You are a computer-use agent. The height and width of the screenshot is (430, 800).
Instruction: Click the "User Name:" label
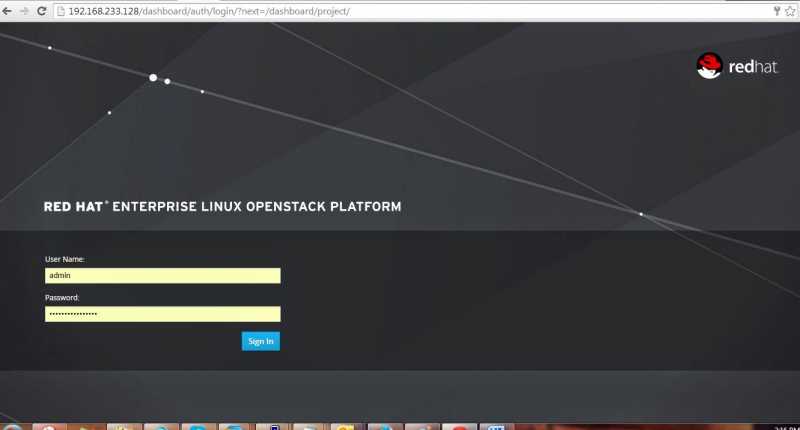[65, 259]
